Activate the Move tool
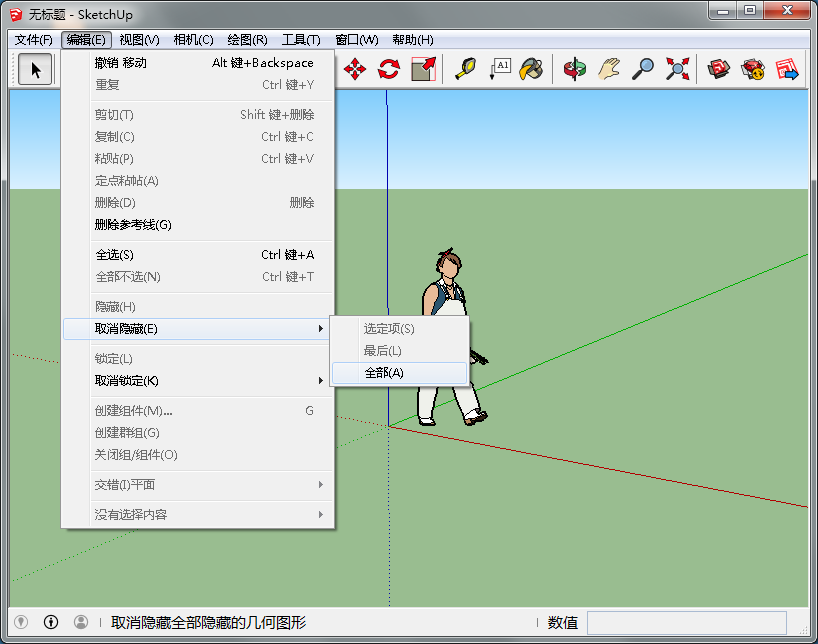Viewport: 818px width, 644px height. tap(355, 69)
